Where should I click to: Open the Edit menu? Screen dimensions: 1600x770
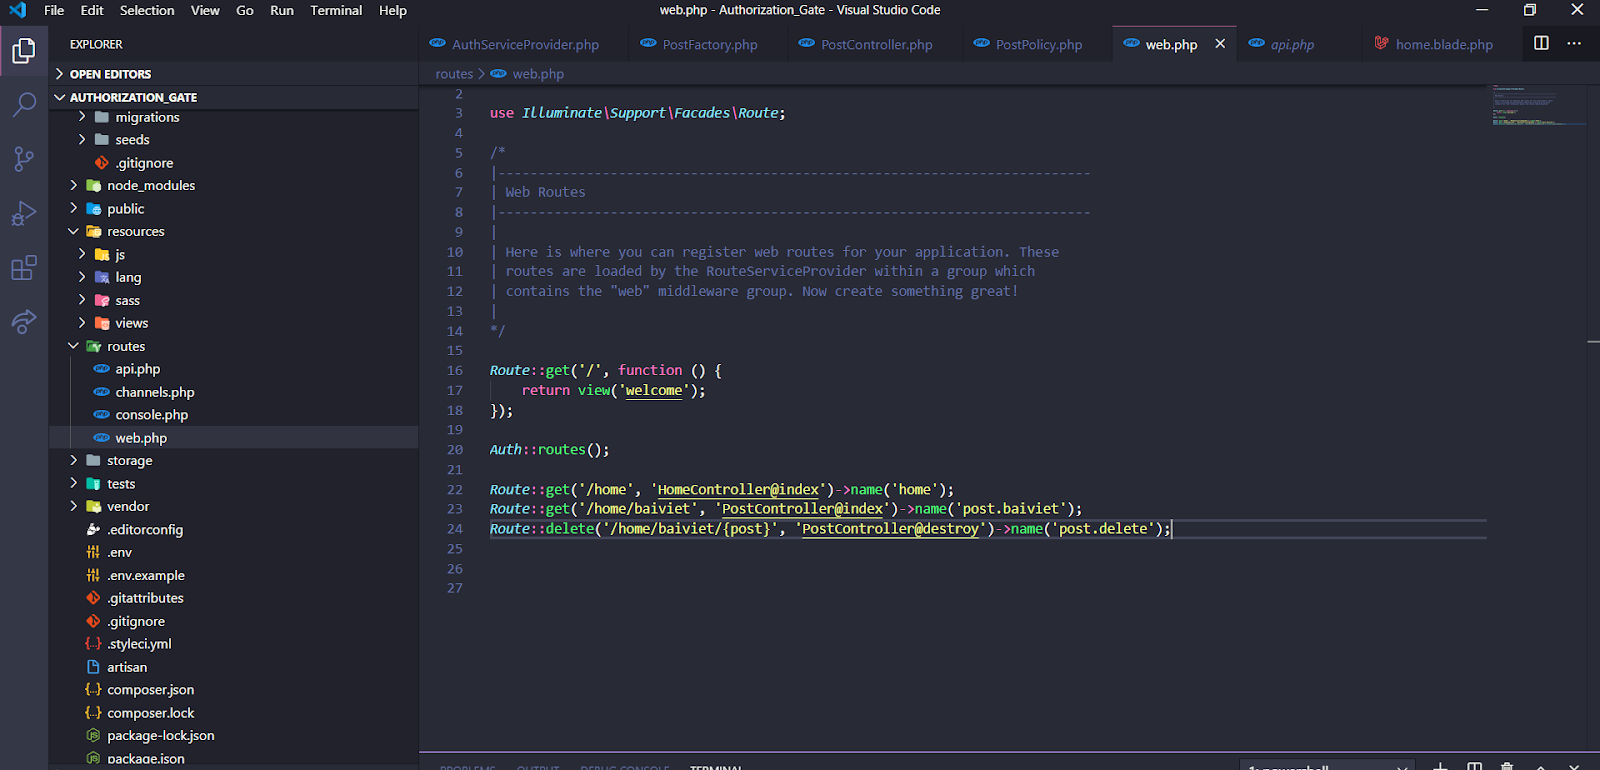coord(92,10)
